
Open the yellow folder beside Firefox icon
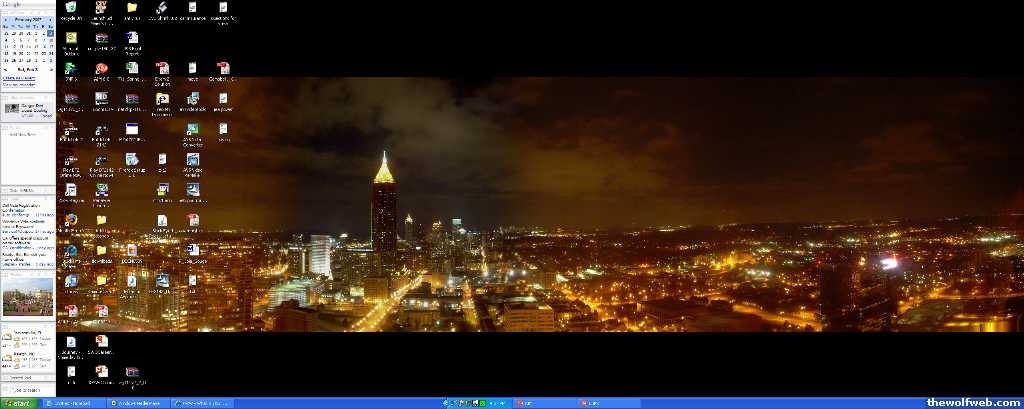coord(101,220)
